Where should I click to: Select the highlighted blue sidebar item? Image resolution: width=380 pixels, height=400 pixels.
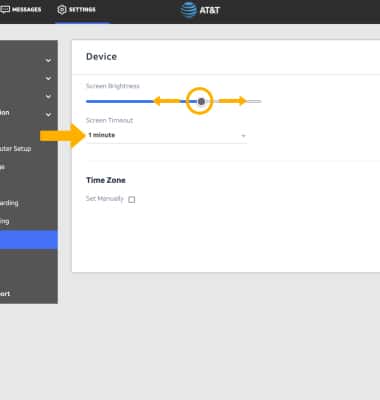[29, 240]
